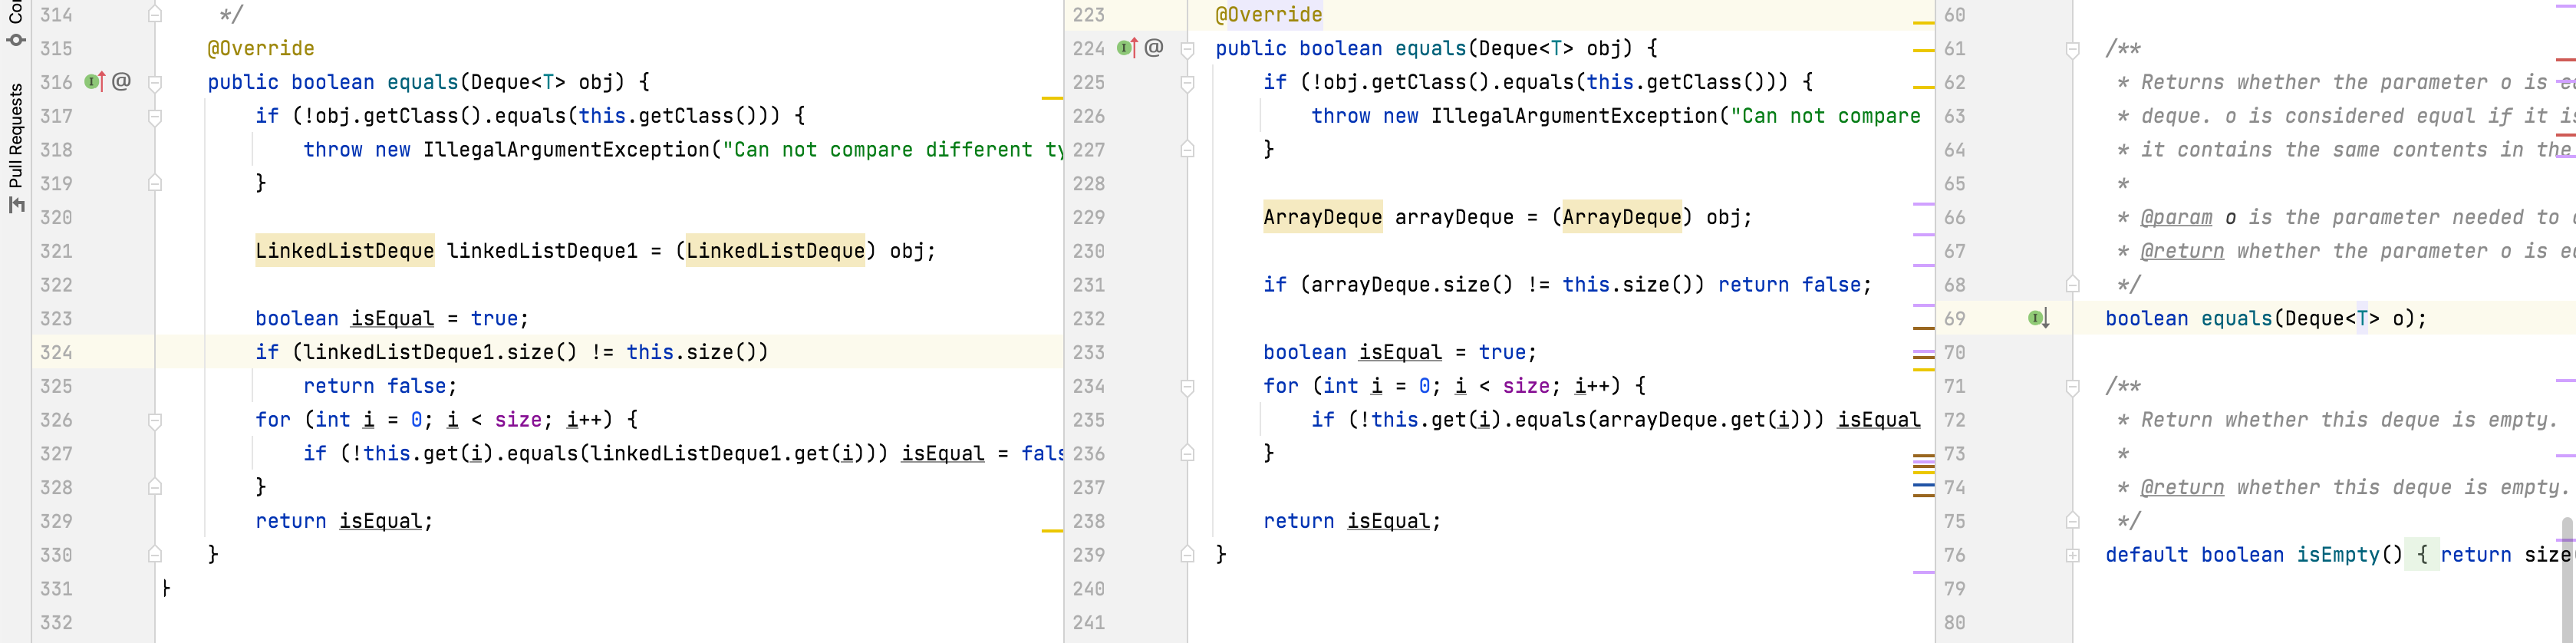Image resolution: width=2576 pixels, height=643 pixels.
Task: Click line number 233 in the middle editor
Action: pyautogui.click(x=1088, y=352)
